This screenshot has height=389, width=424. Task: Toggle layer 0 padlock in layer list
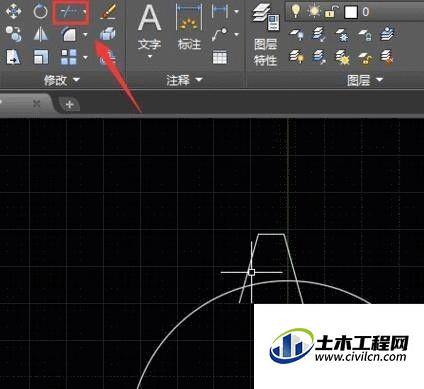click(331, 12)
